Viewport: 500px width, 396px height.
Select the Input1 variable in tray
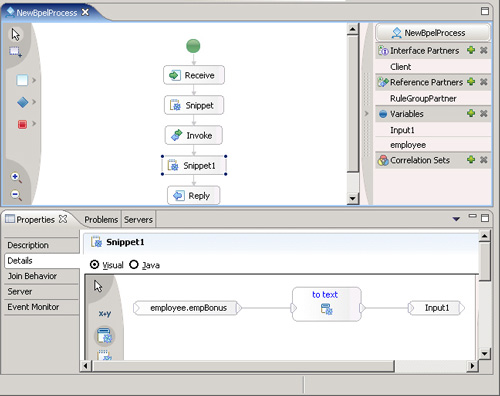click(x=433, y=130)
